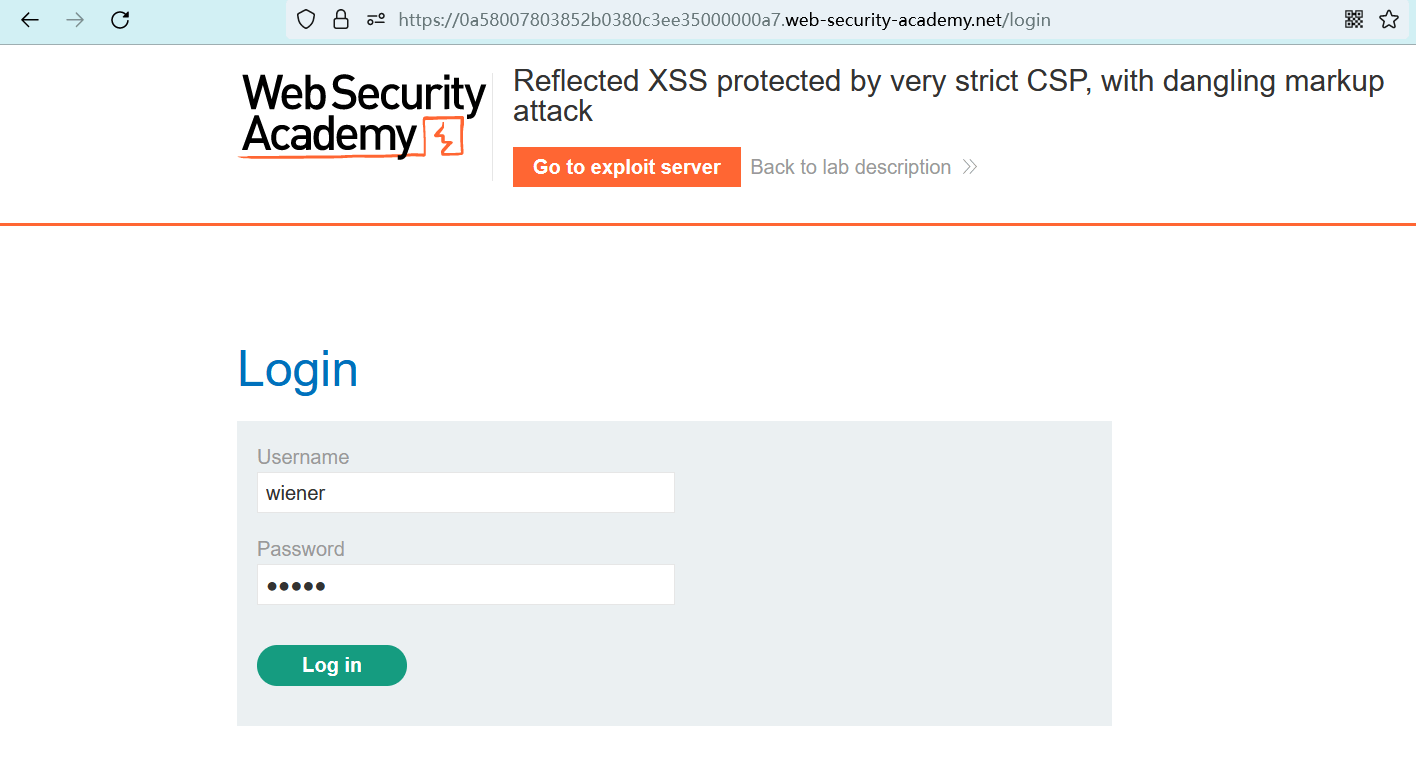Click the double chevron after lab description
The height and width of the screenshot is (762, 1416).
point(969,167)
